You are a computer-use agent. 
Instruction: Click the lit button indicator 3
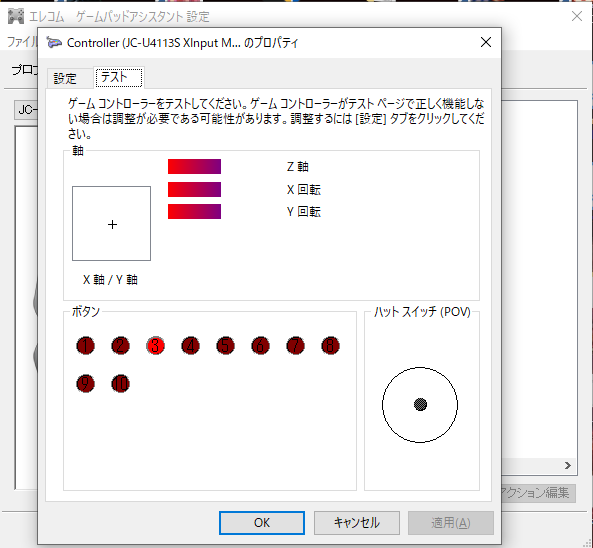pyautogui.click(x=155, y=345)
